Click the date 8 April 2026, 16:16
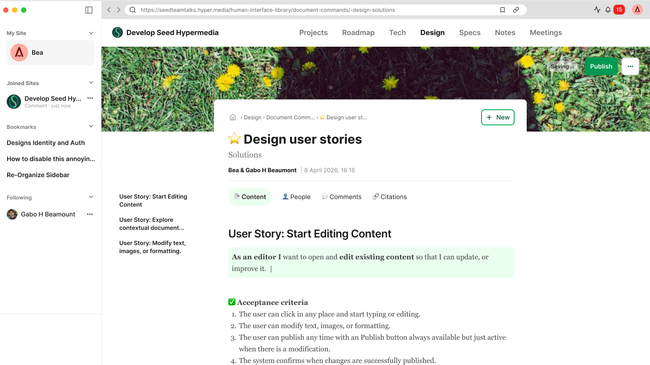Image resolution: width=650 pixels, height=365 pixels. pos(330,170)
